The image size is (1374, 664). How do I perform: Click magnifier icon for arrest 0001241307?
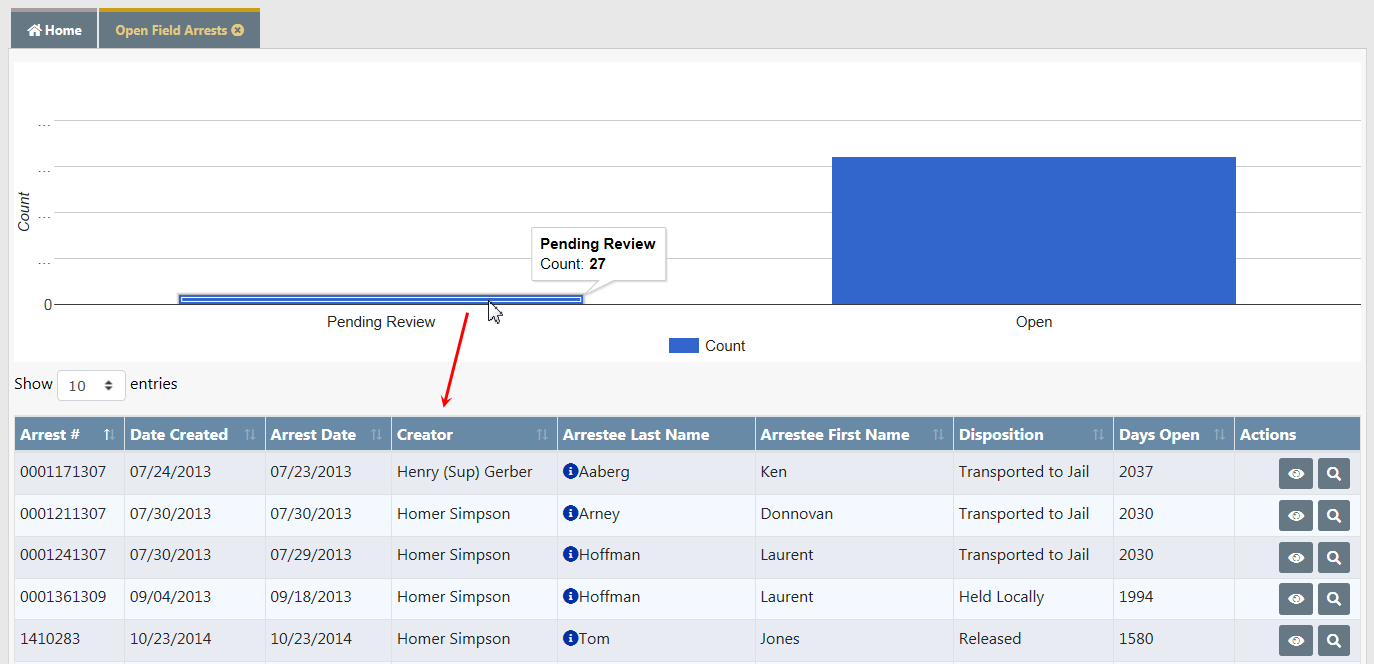(x=1333, y=557)
